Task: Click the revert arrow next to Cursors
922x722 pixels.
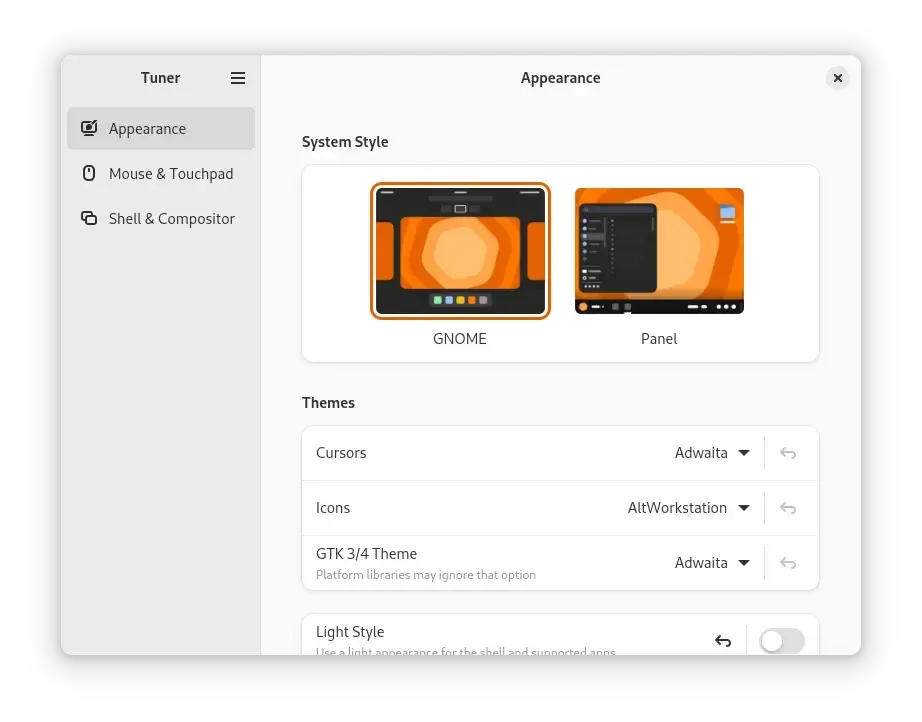Action: (788, 452)
